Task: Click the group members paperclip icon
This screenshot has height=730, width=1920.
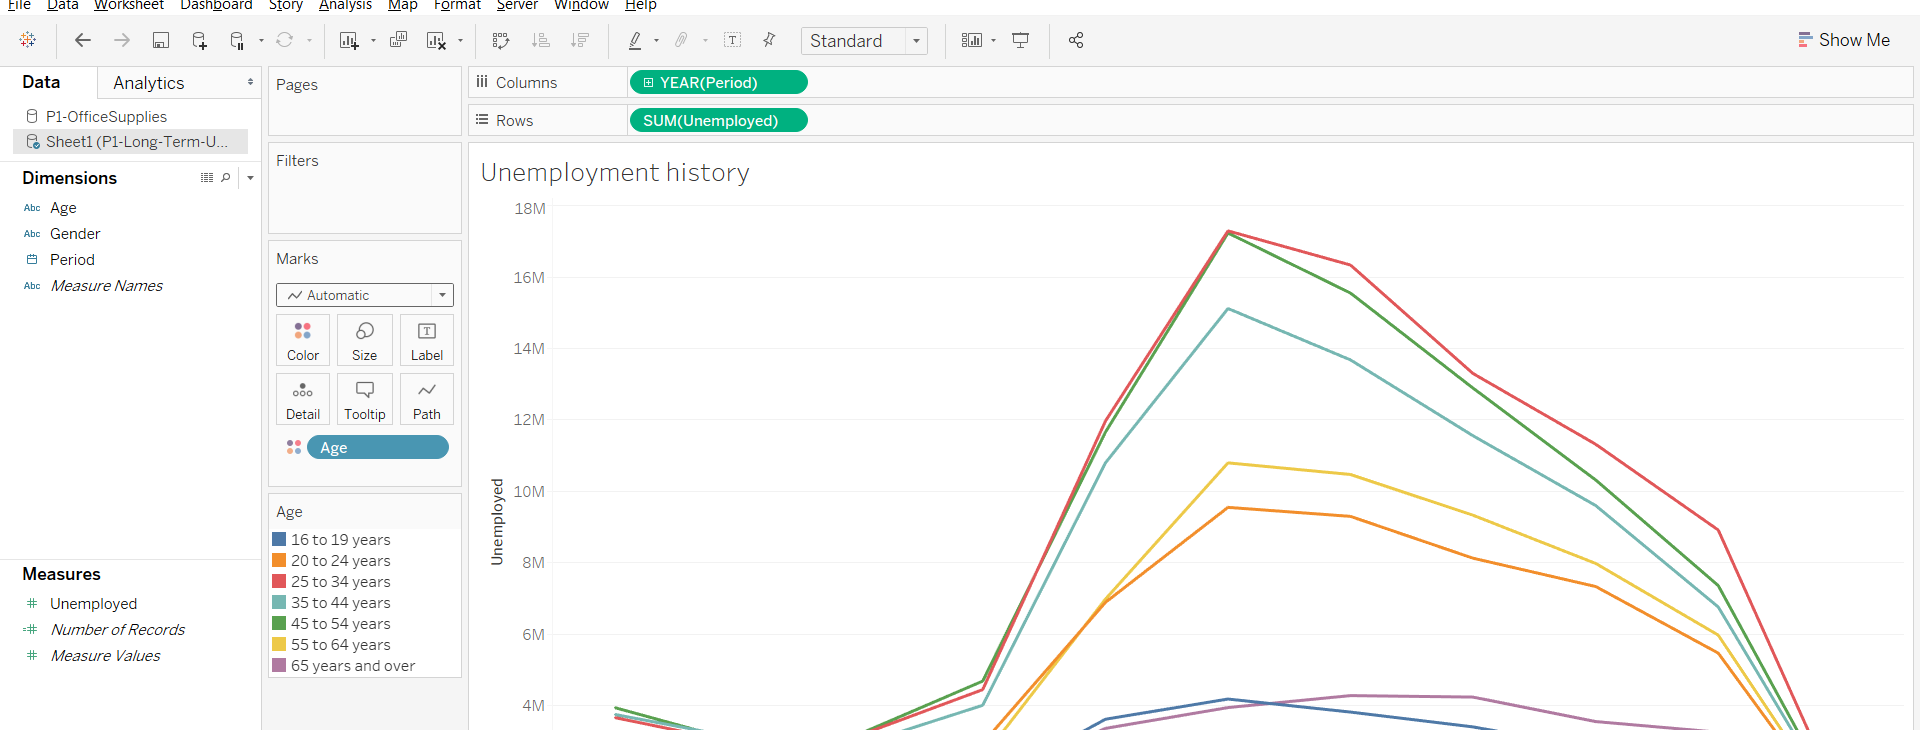Action: click(x=681, y=40)
